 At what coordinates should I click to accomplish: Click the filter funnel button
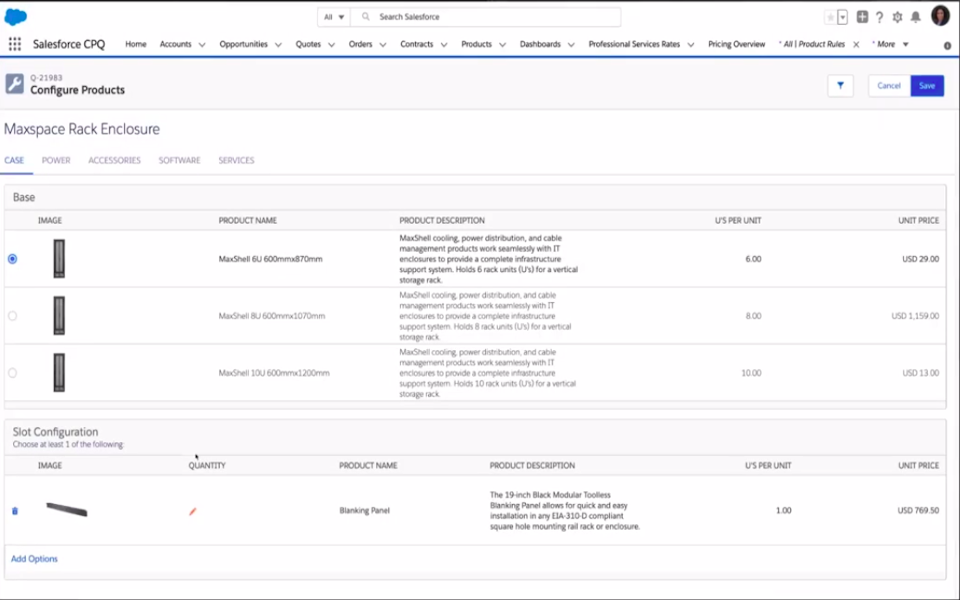(x=840, y=86)
